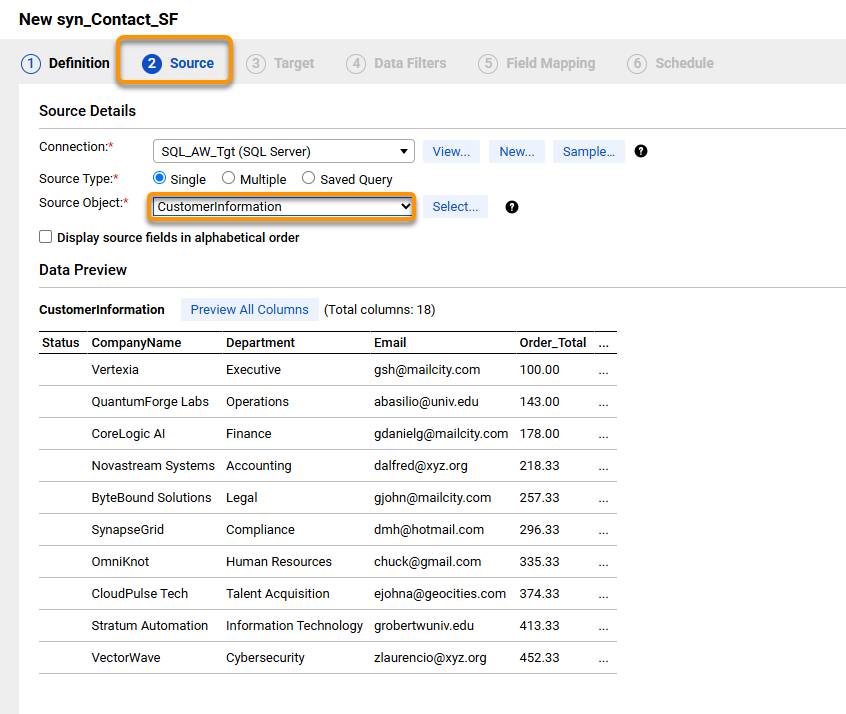Click the Stratum Automation cell
This screenshot has width=846, height=714.
point(149,625)
